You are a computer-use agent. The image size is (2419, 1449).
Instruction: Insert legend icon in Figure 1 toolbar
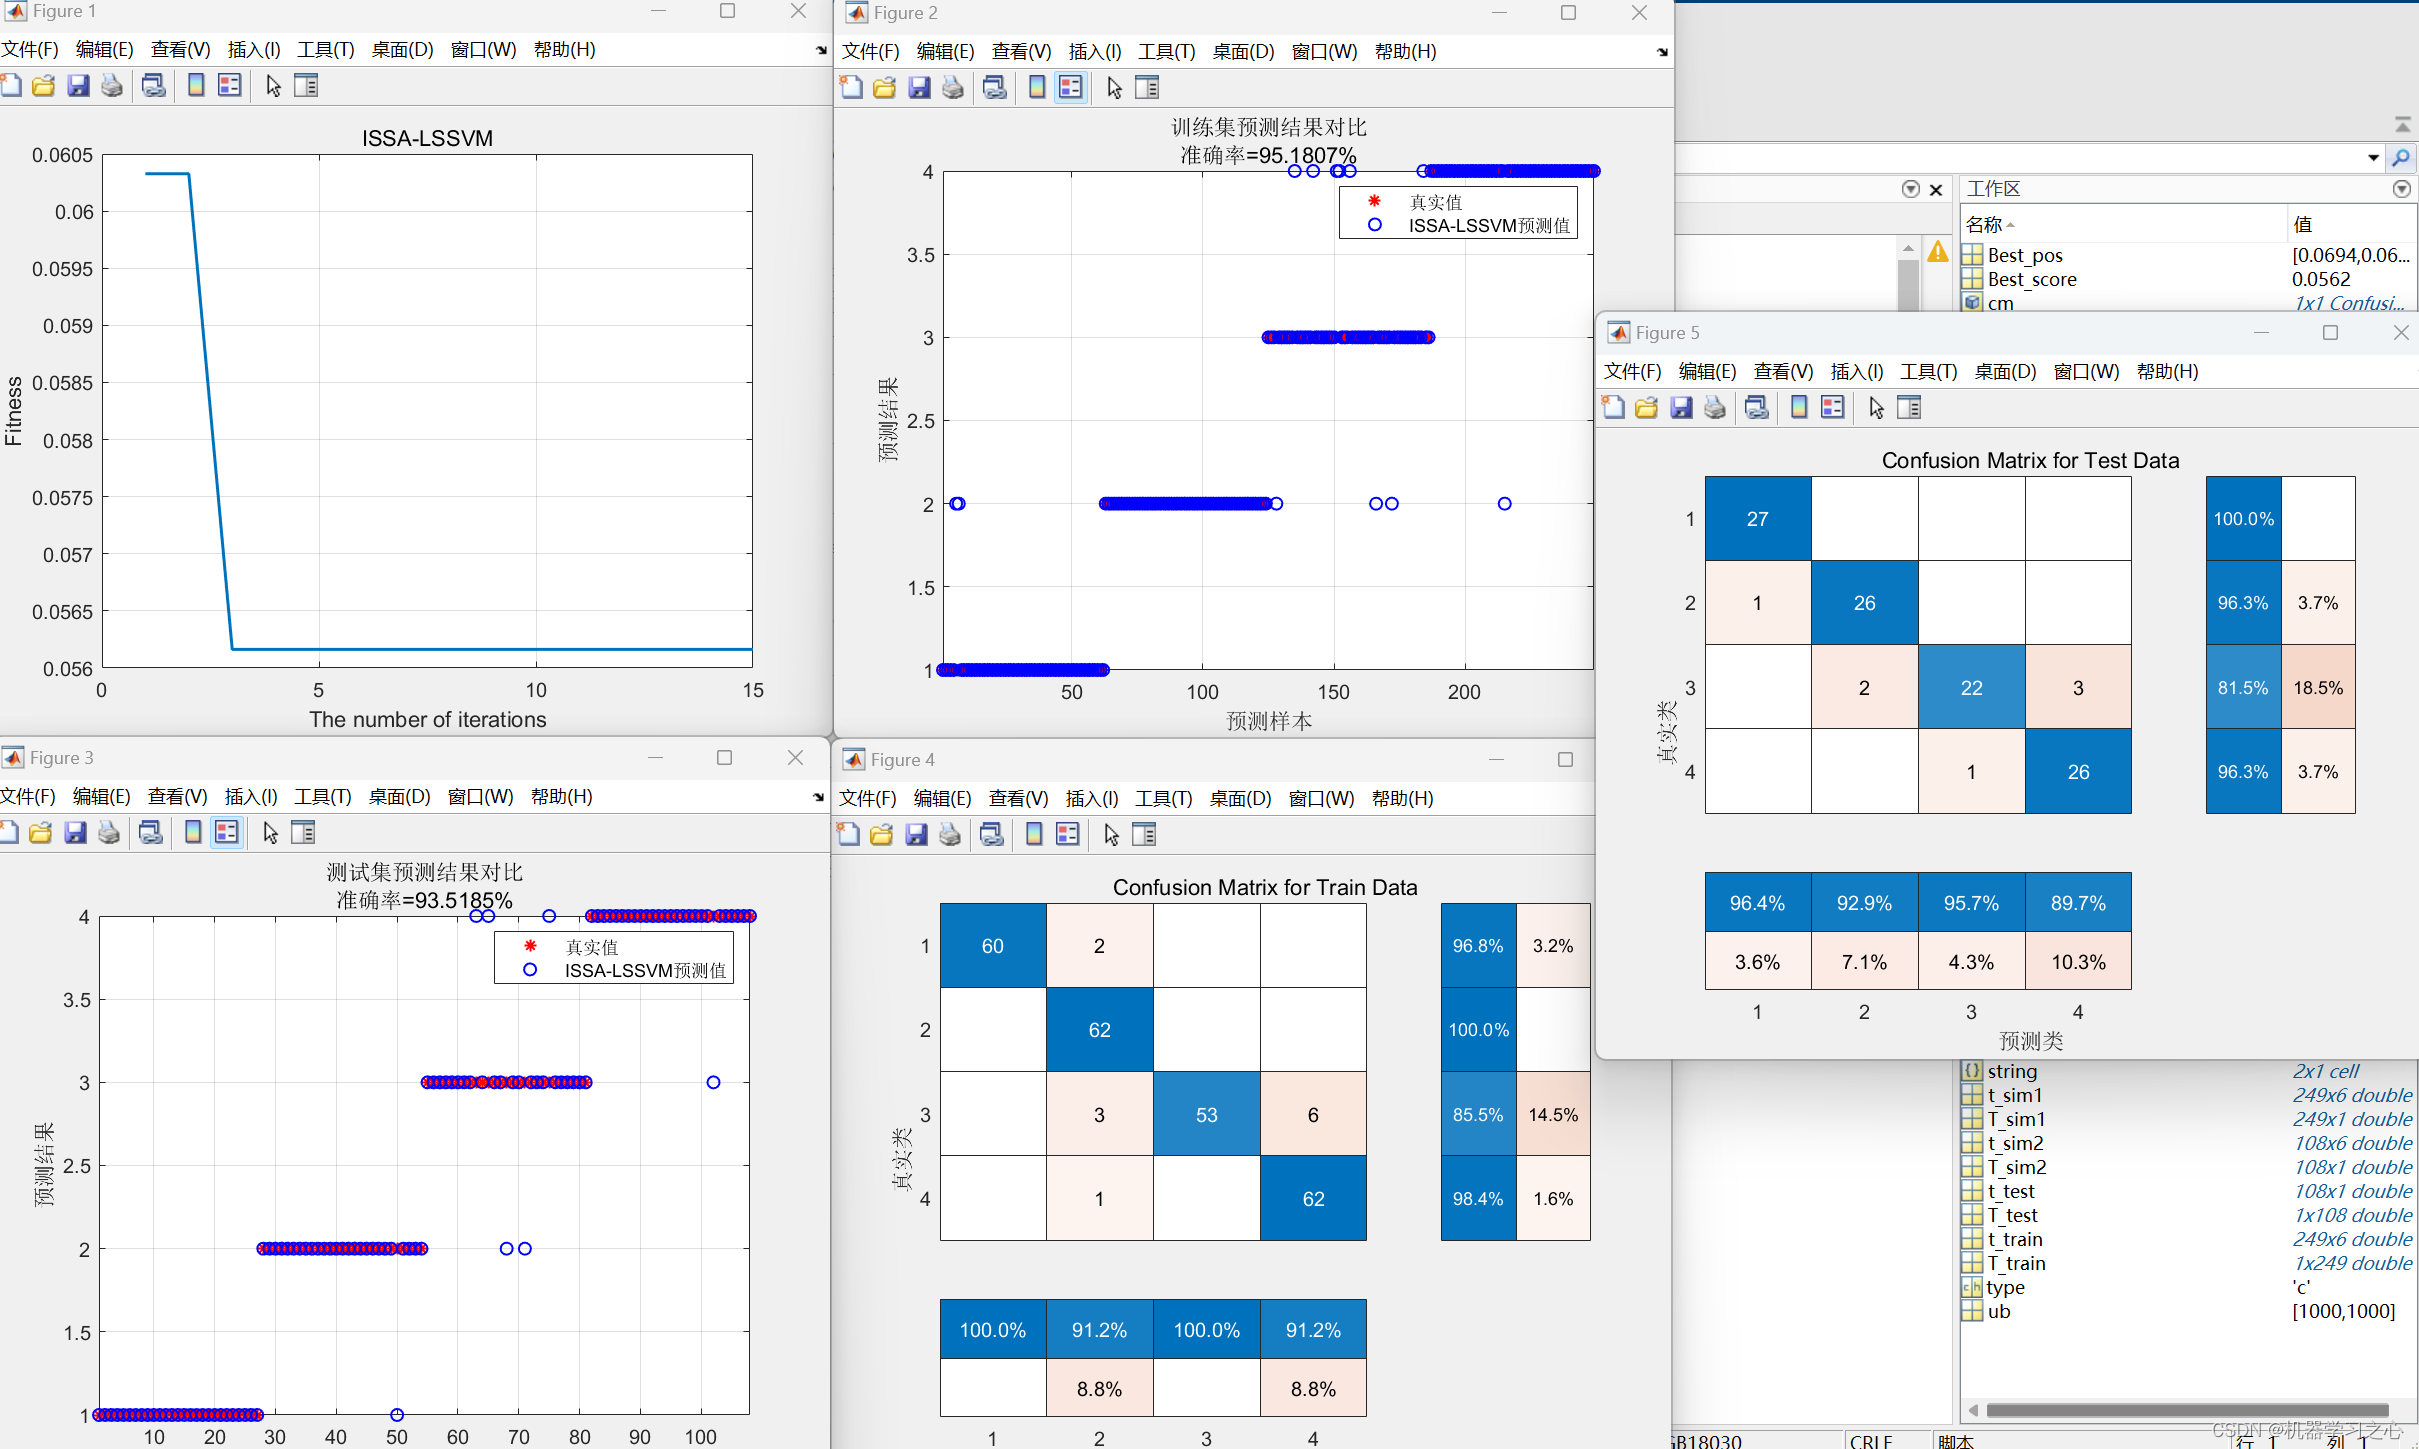pyautogui.click(x=230, y=86)
